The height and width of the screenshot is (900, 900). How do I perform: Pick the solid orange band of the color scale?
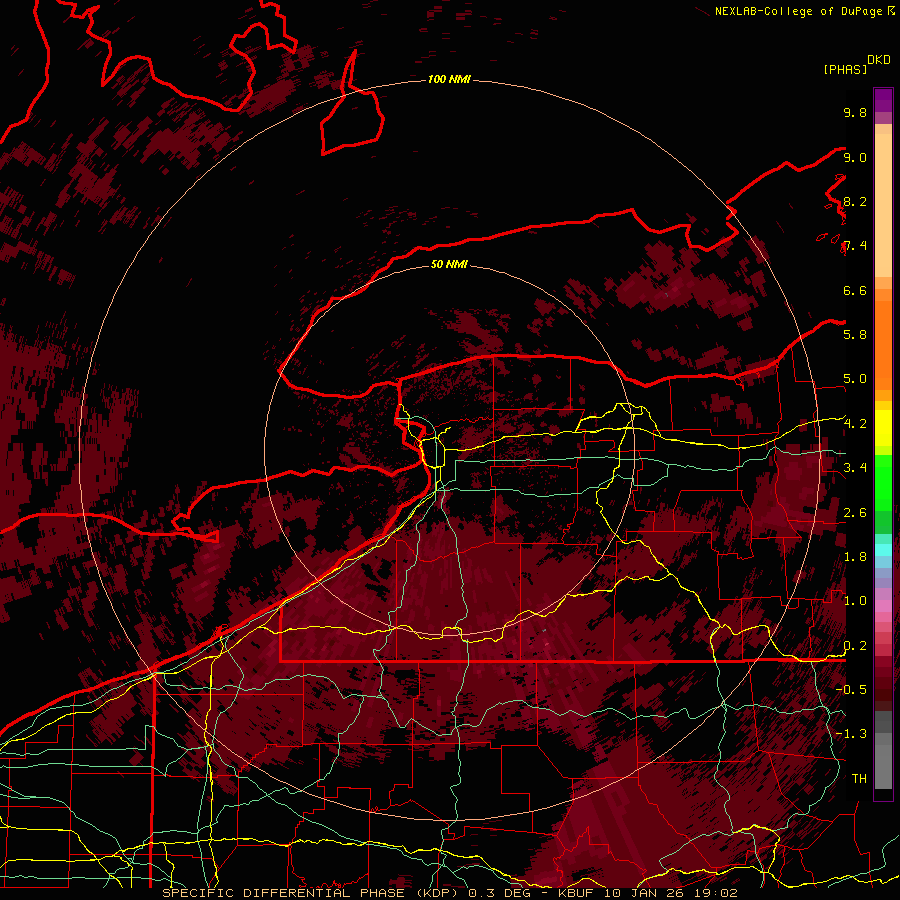click(x=883, y=346)
